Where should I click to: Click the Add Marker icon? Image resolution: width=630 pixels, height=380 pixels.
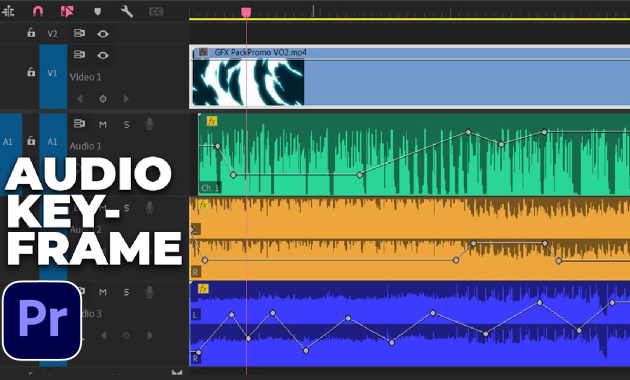(97, 12)
